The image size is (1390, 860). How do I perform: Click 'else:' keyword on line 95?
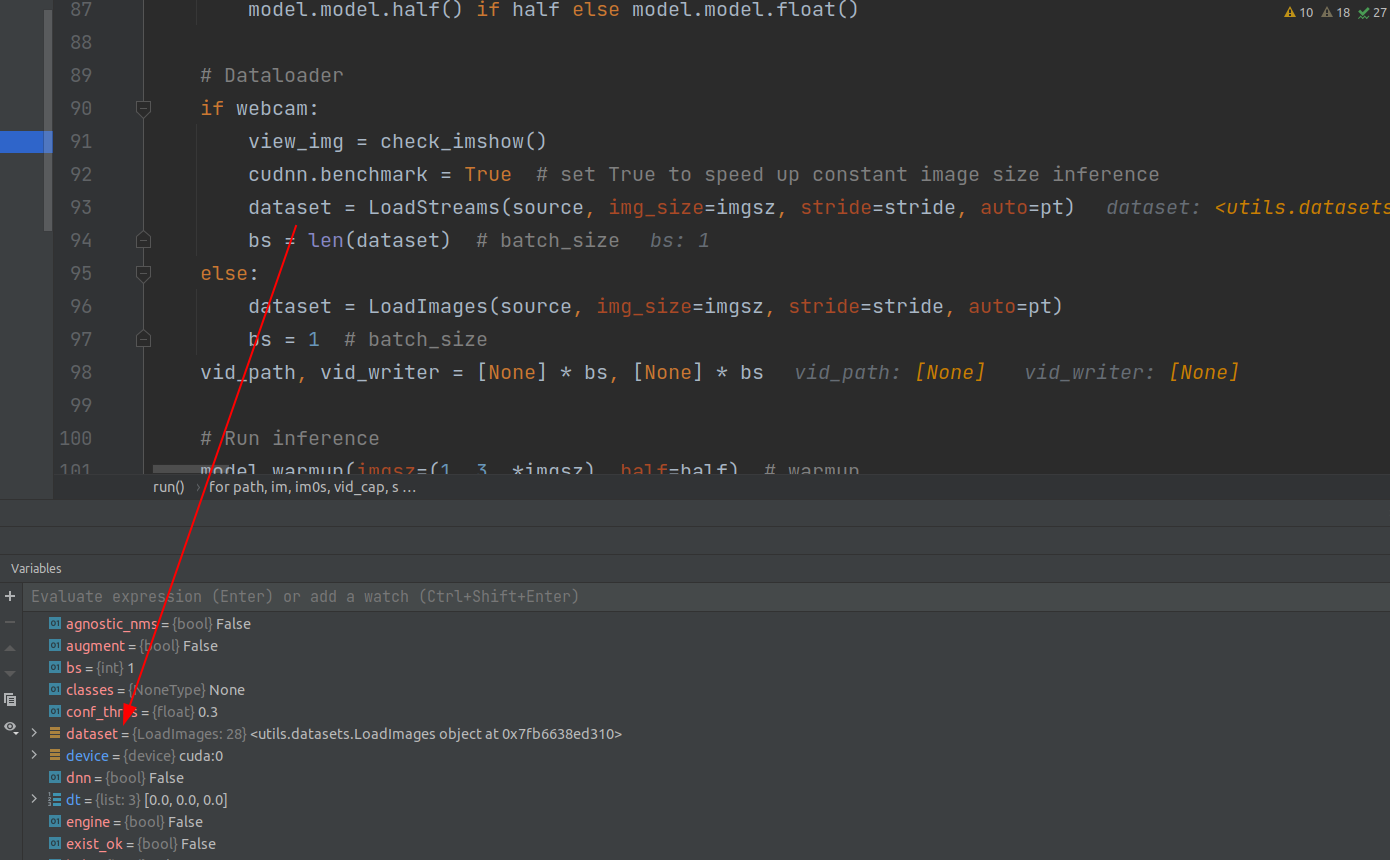pyautogui.click(x=230, y=273)
